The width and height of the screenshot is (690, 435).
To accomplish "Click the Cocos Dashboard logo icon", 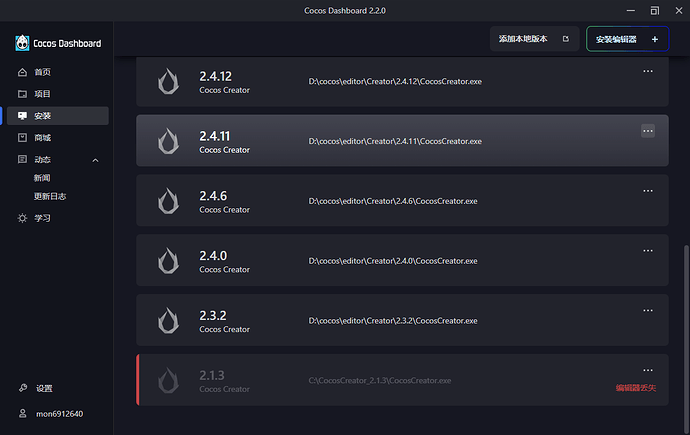I will click(x=23, y=42).
